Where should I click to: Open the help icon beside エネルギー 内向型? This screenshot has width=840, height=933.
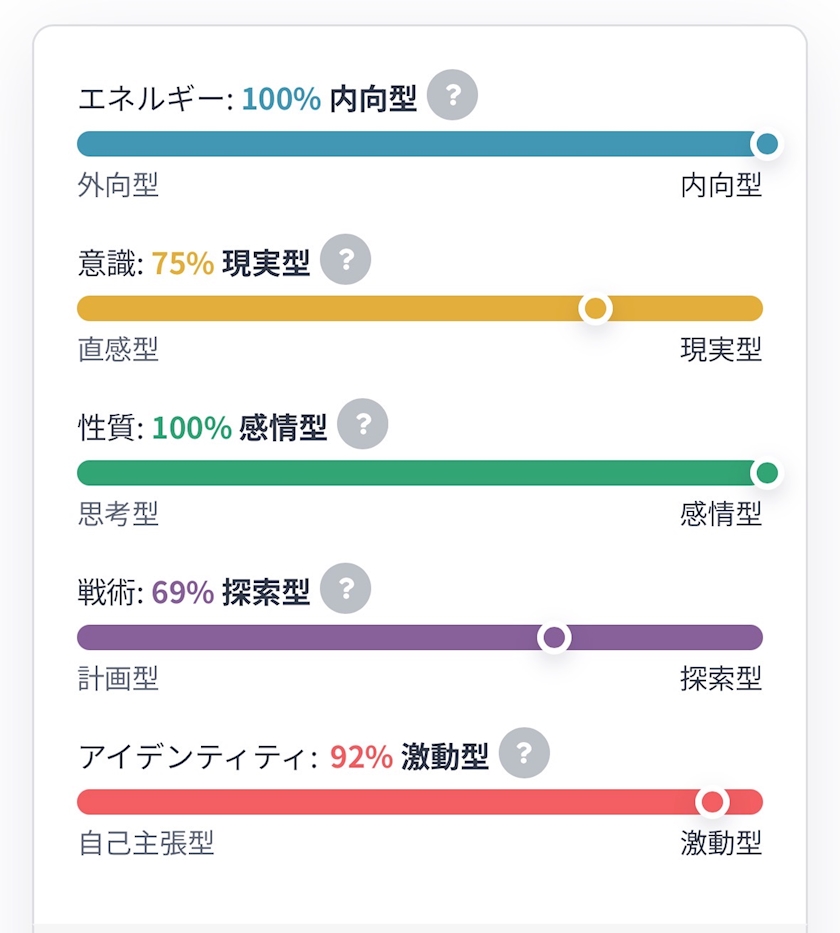coord(453,95)
